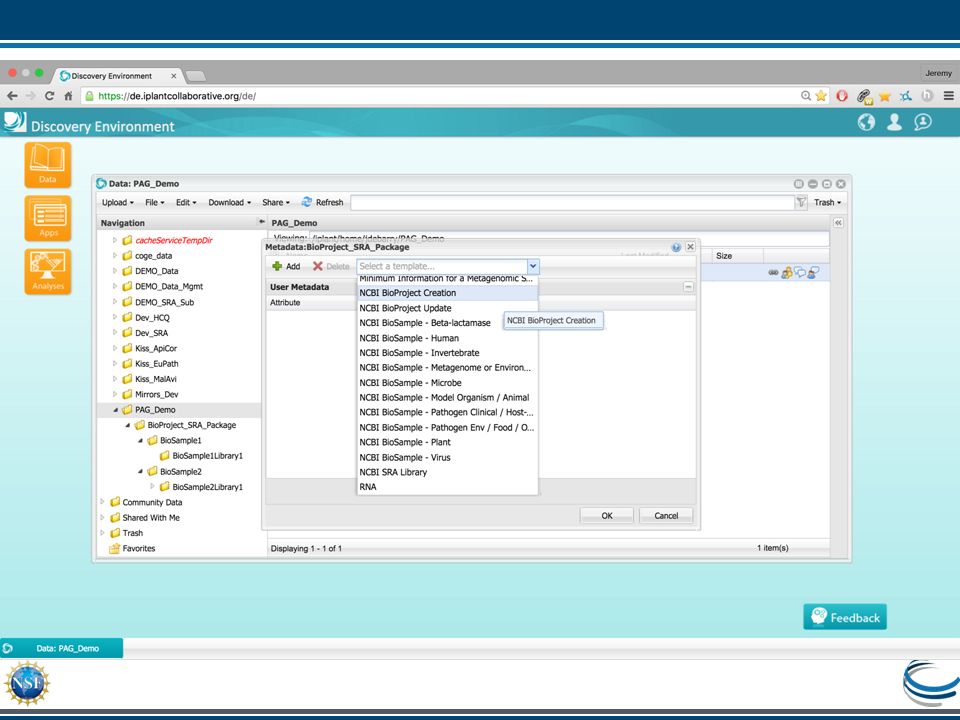Click the Size column header

click(737, 256)
